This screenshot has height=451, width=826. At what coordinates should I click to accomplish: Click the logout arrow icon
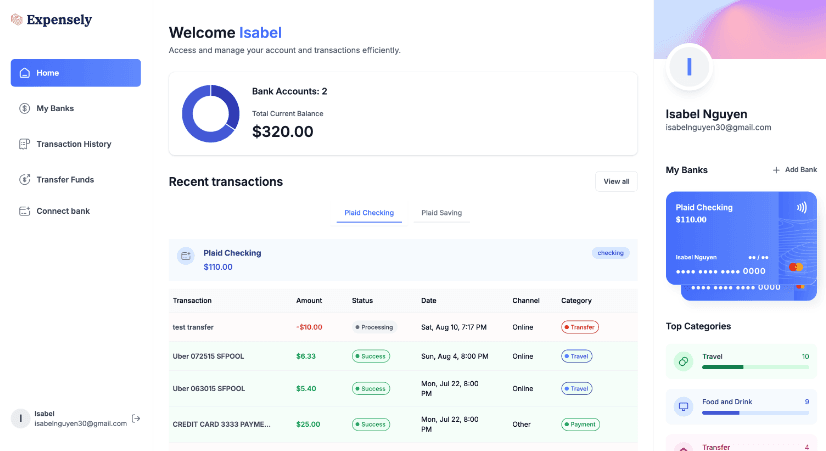point(136,418)
